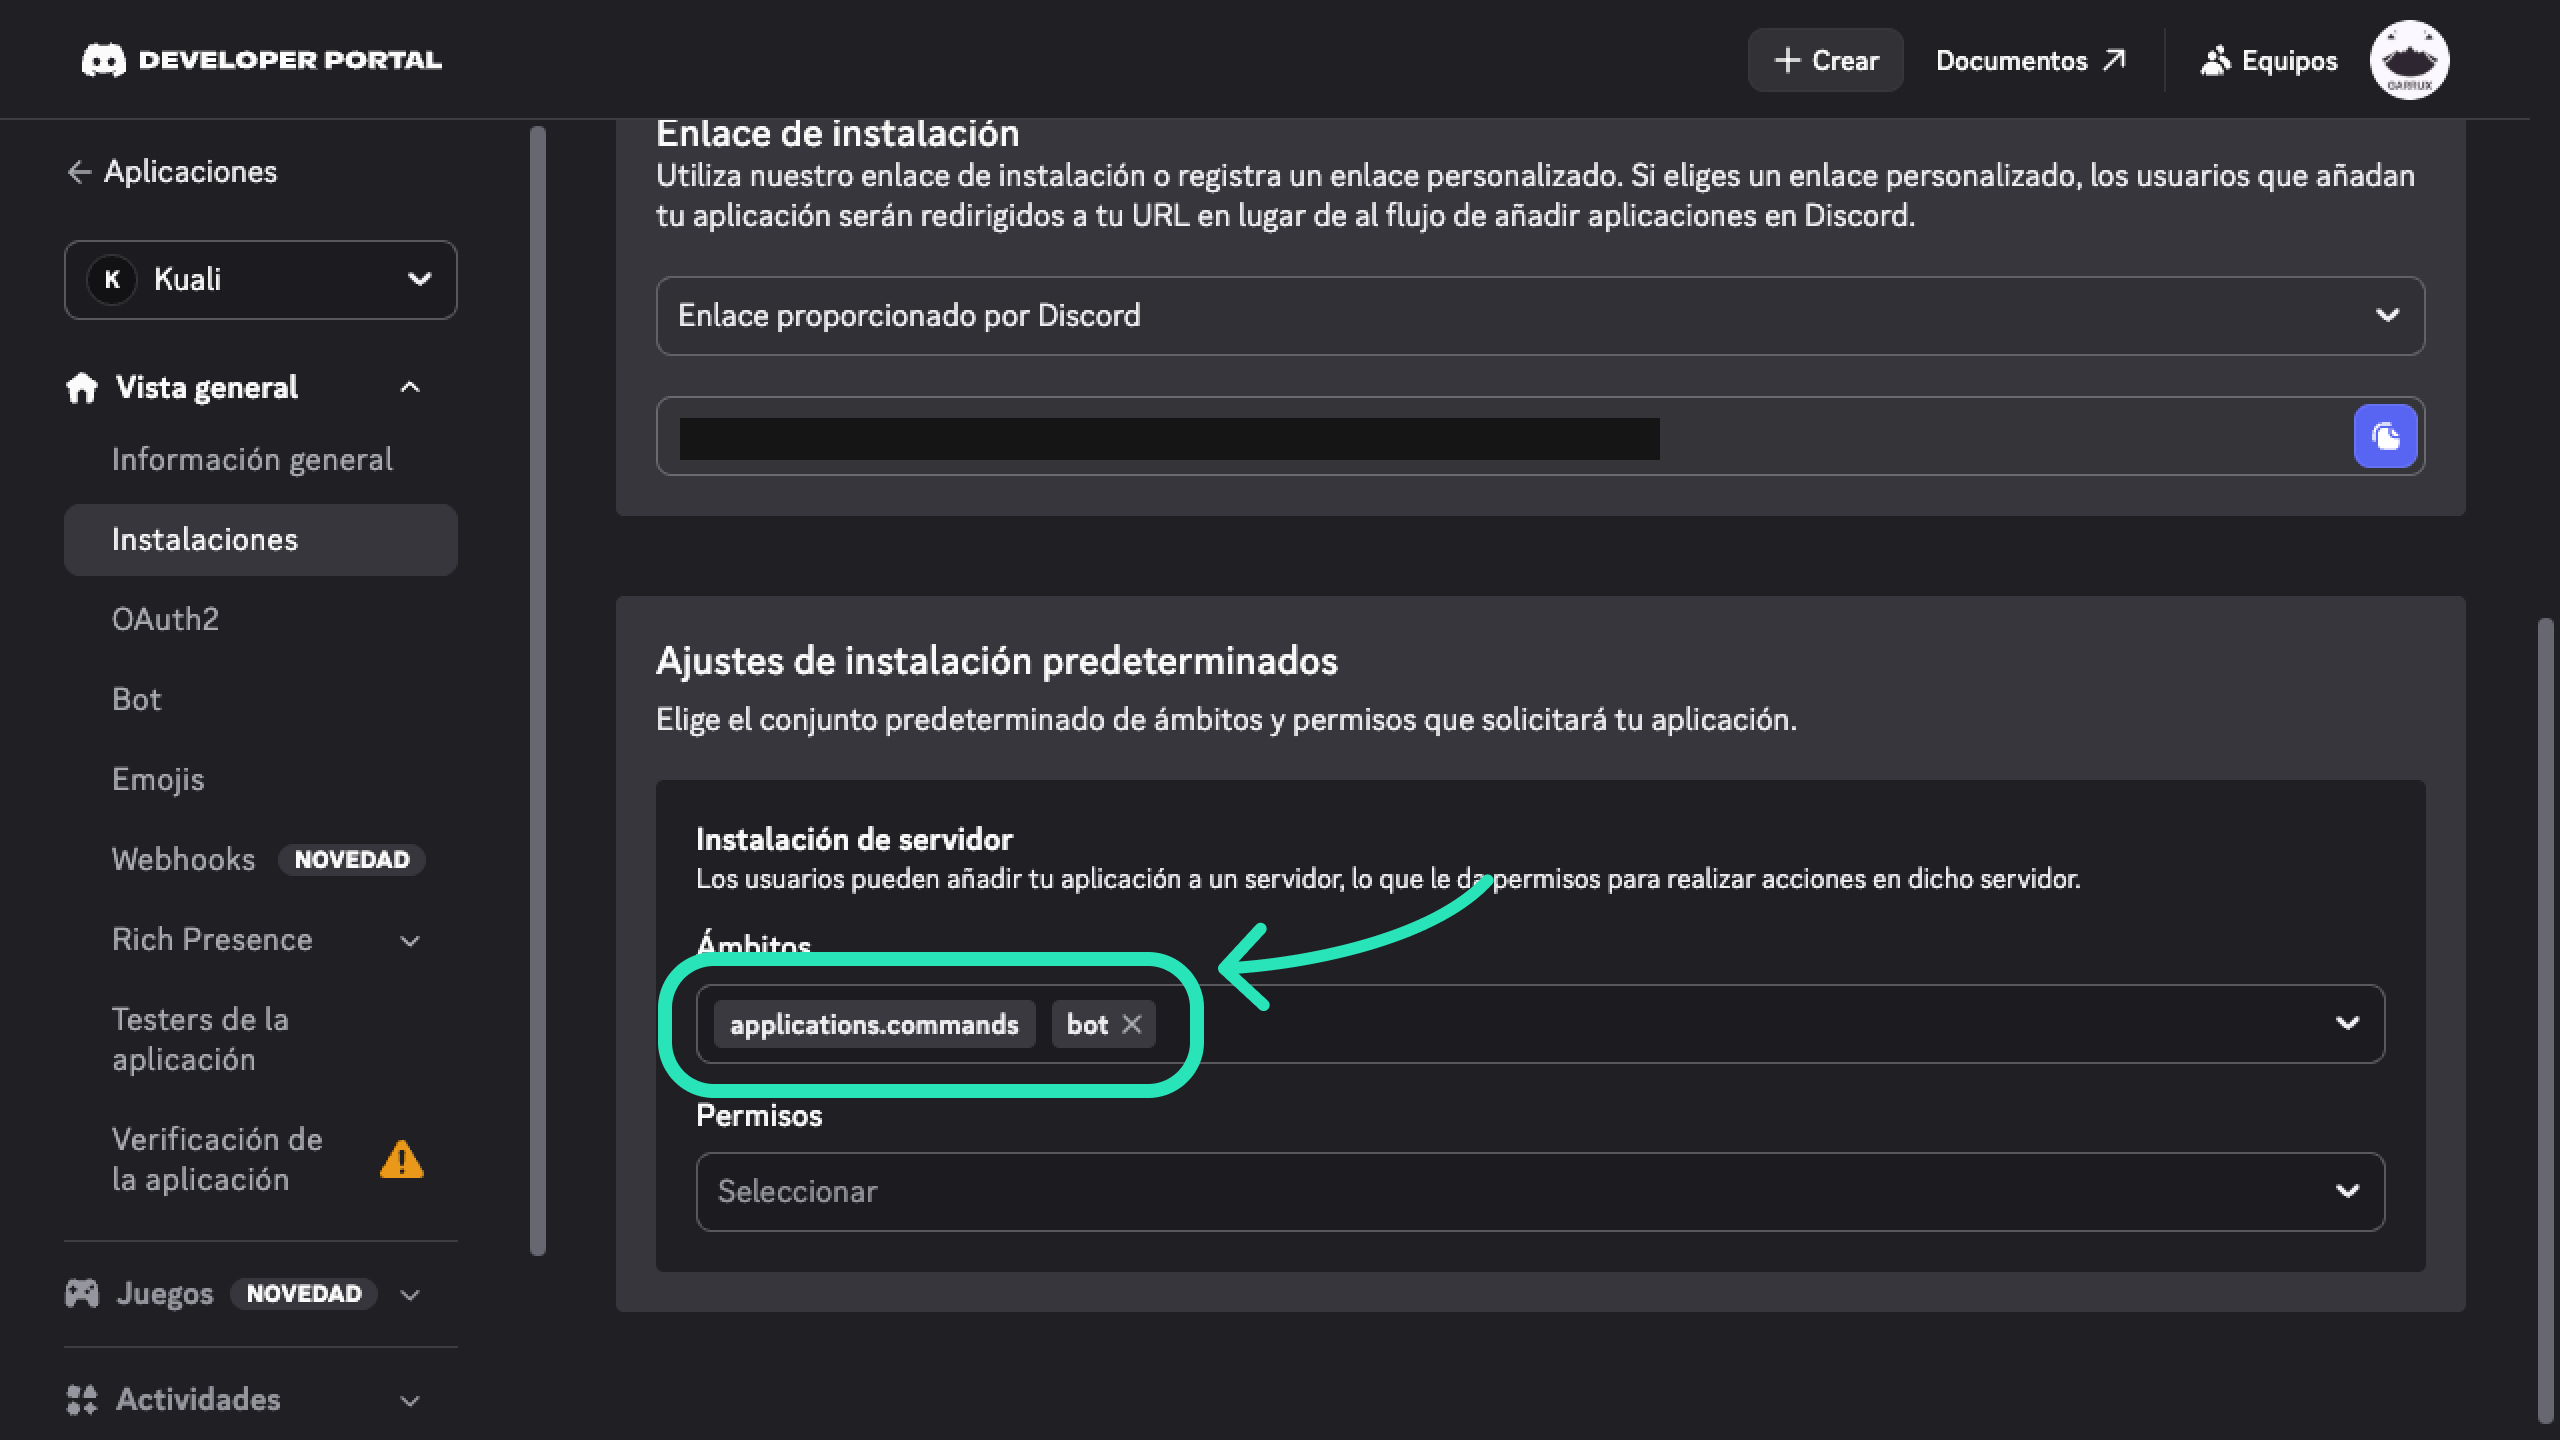The width and height of the screenshot is (2560, 1440).
Task: Click the Discord Developer Portal logo
Action: pyautogui.click(x=261, y=60)
